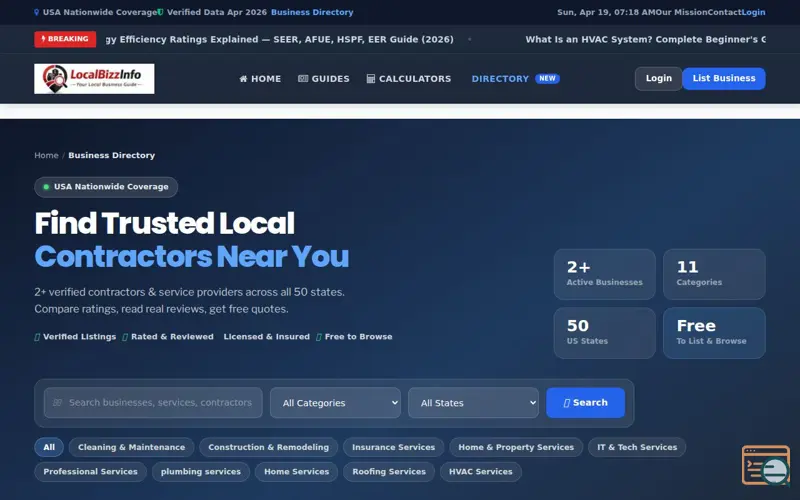Click the shield icon beside Verified Data
Image resolution: width=800 pixels, height=500 pixels.
(x=160, y=12)
